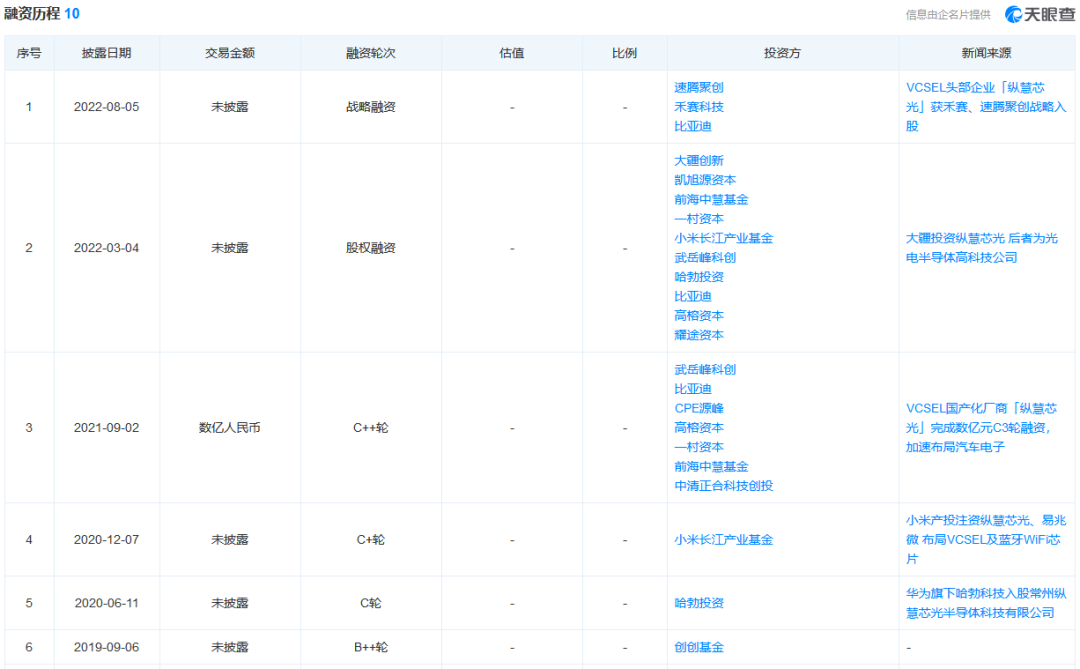Open 高榕资本 in the C++轮 row

tap(698, 427)
